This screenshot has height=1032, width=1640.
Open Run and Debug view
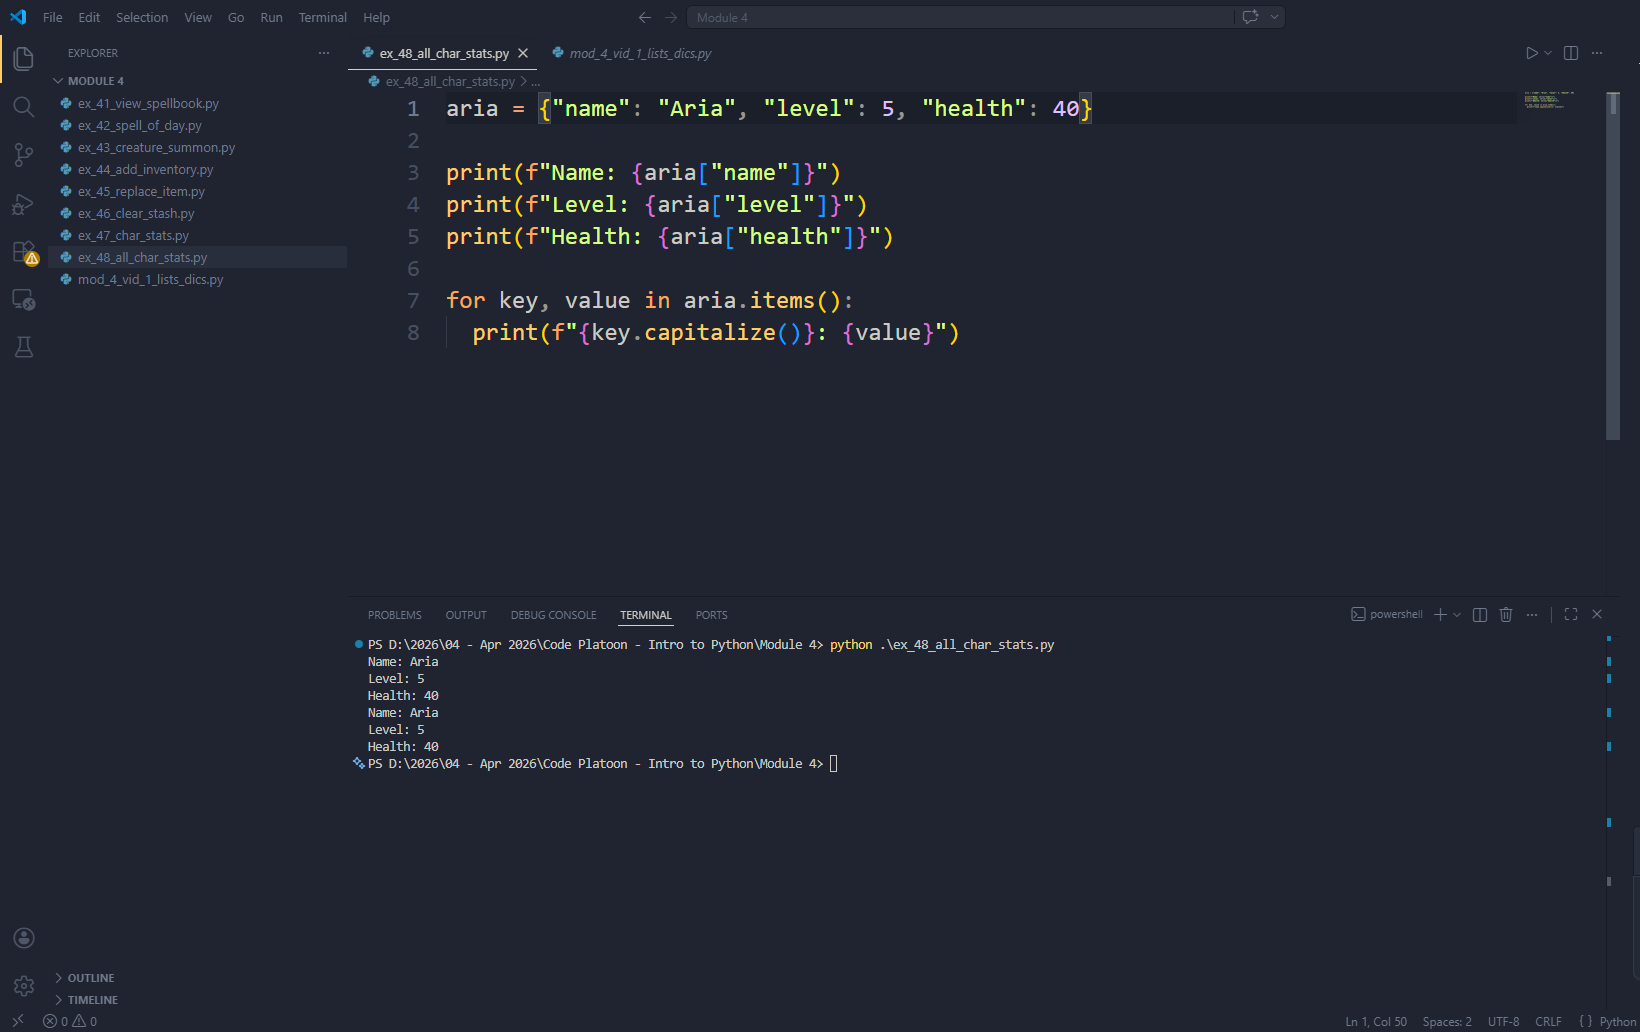pyautogui.click(x=24, y=204)
